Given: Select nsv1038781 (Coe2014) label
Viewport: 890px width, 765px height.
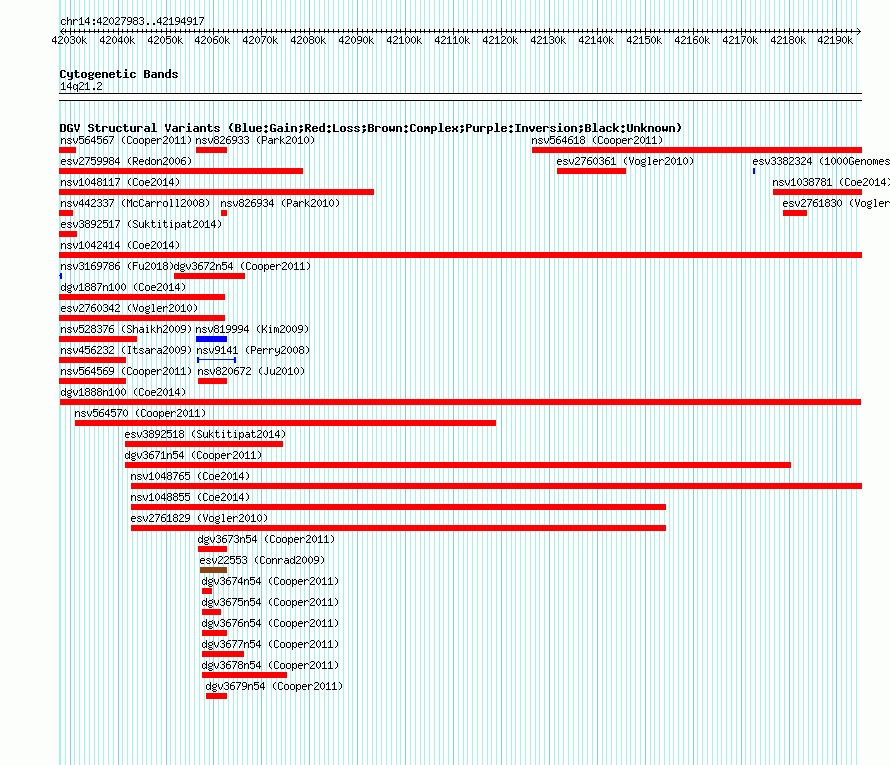Looking at the screenshot, I should pos(831,182).
